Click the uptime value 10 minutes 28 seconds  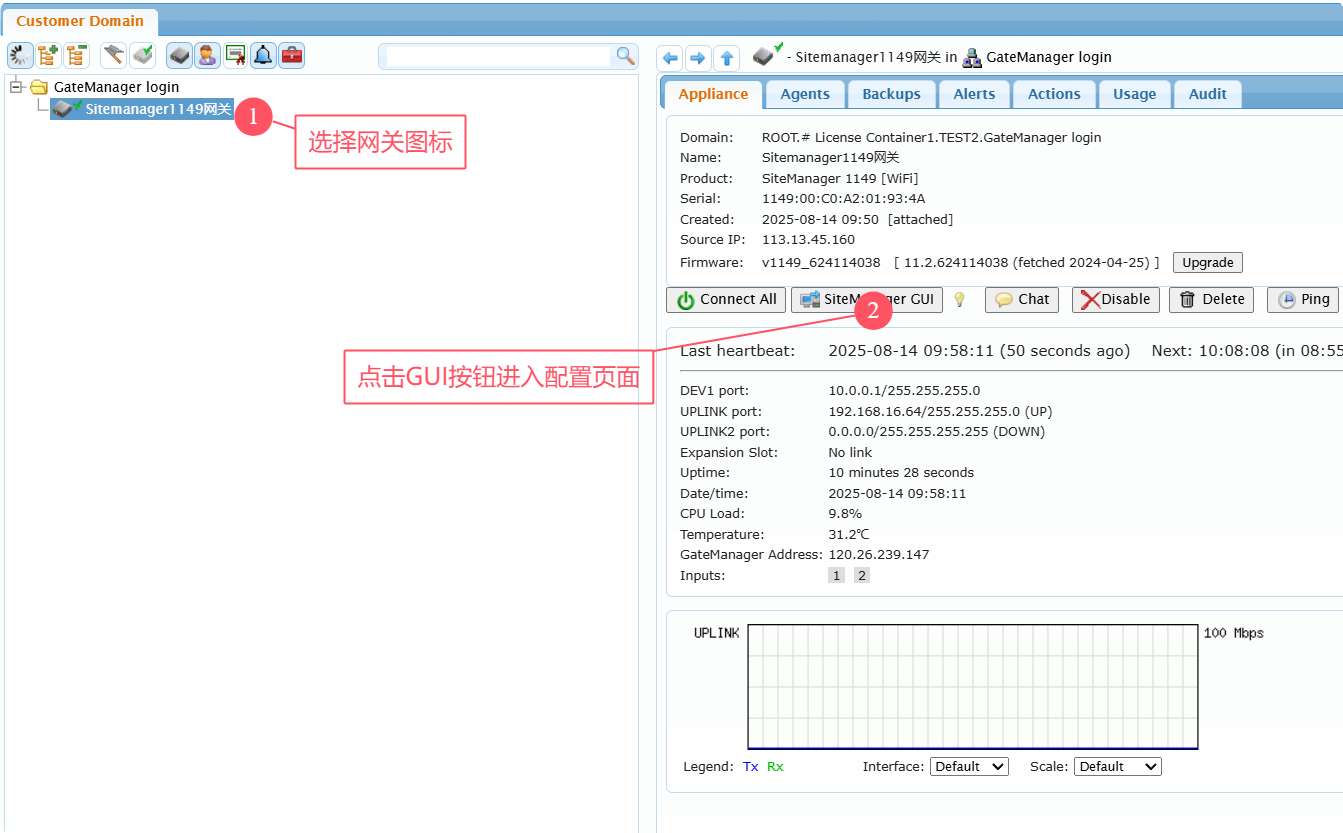(901, 472)
